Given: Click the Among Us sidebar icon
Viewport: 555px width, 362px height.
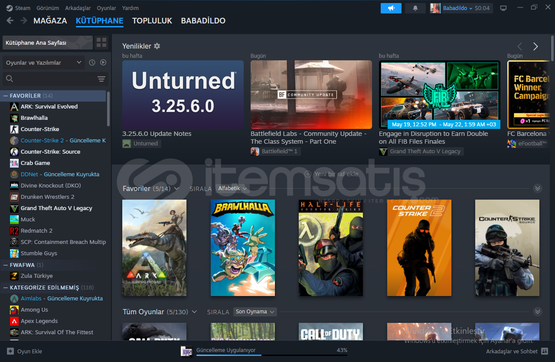Looking at the screenshot, I should click(x=14, y=310).
